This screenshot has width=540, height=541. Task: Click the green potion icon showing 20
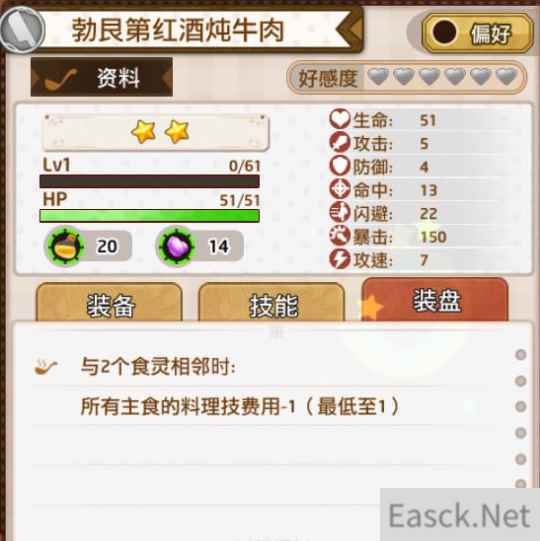(65, 246)
